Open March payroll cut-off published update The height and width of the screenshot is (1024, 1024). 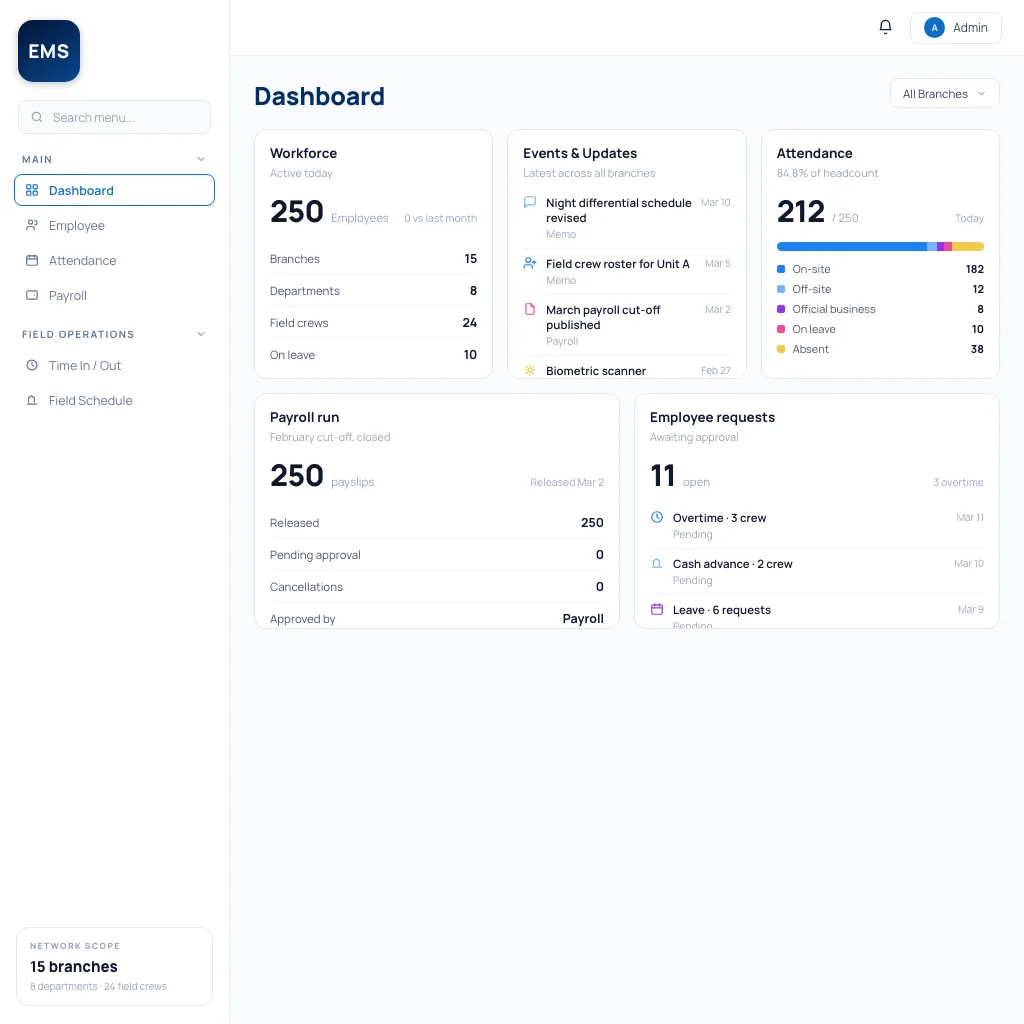click(626, 325)
